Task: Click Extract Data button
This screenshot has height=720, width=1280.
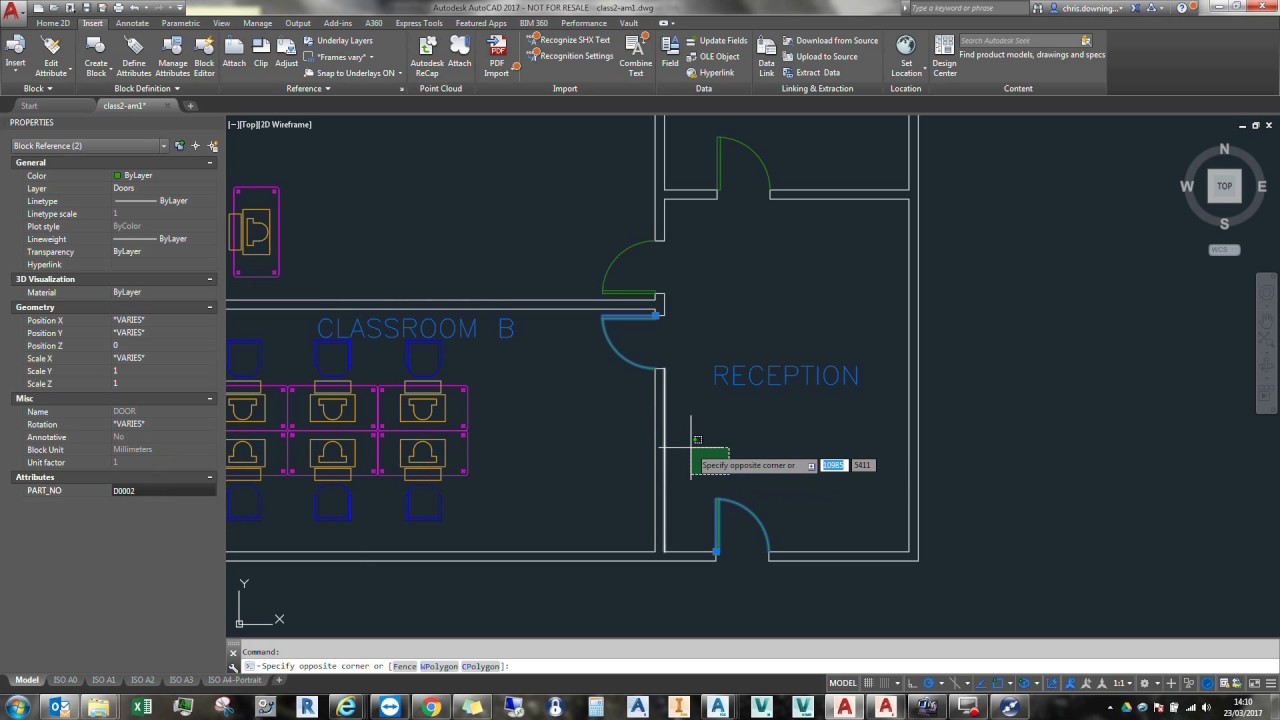Action: point(810,73)
